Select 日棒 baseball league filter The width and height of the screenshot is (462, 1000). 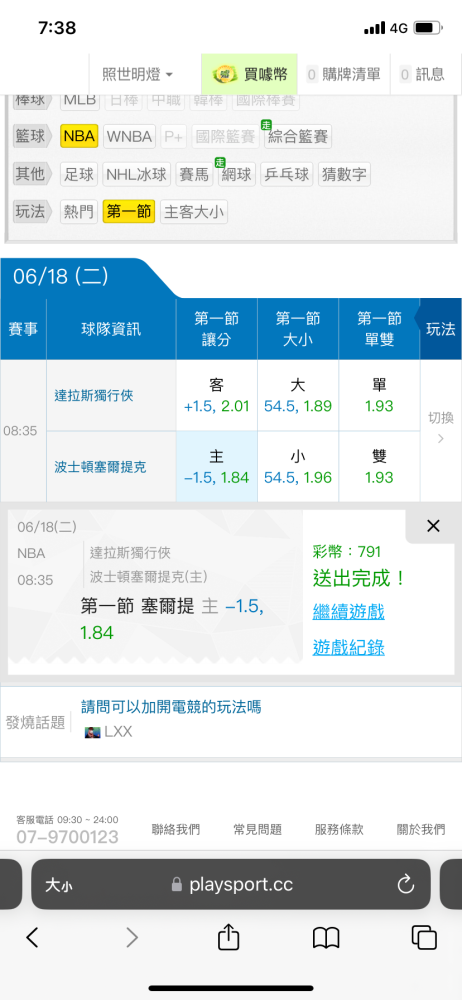click(x=123, y=100)
